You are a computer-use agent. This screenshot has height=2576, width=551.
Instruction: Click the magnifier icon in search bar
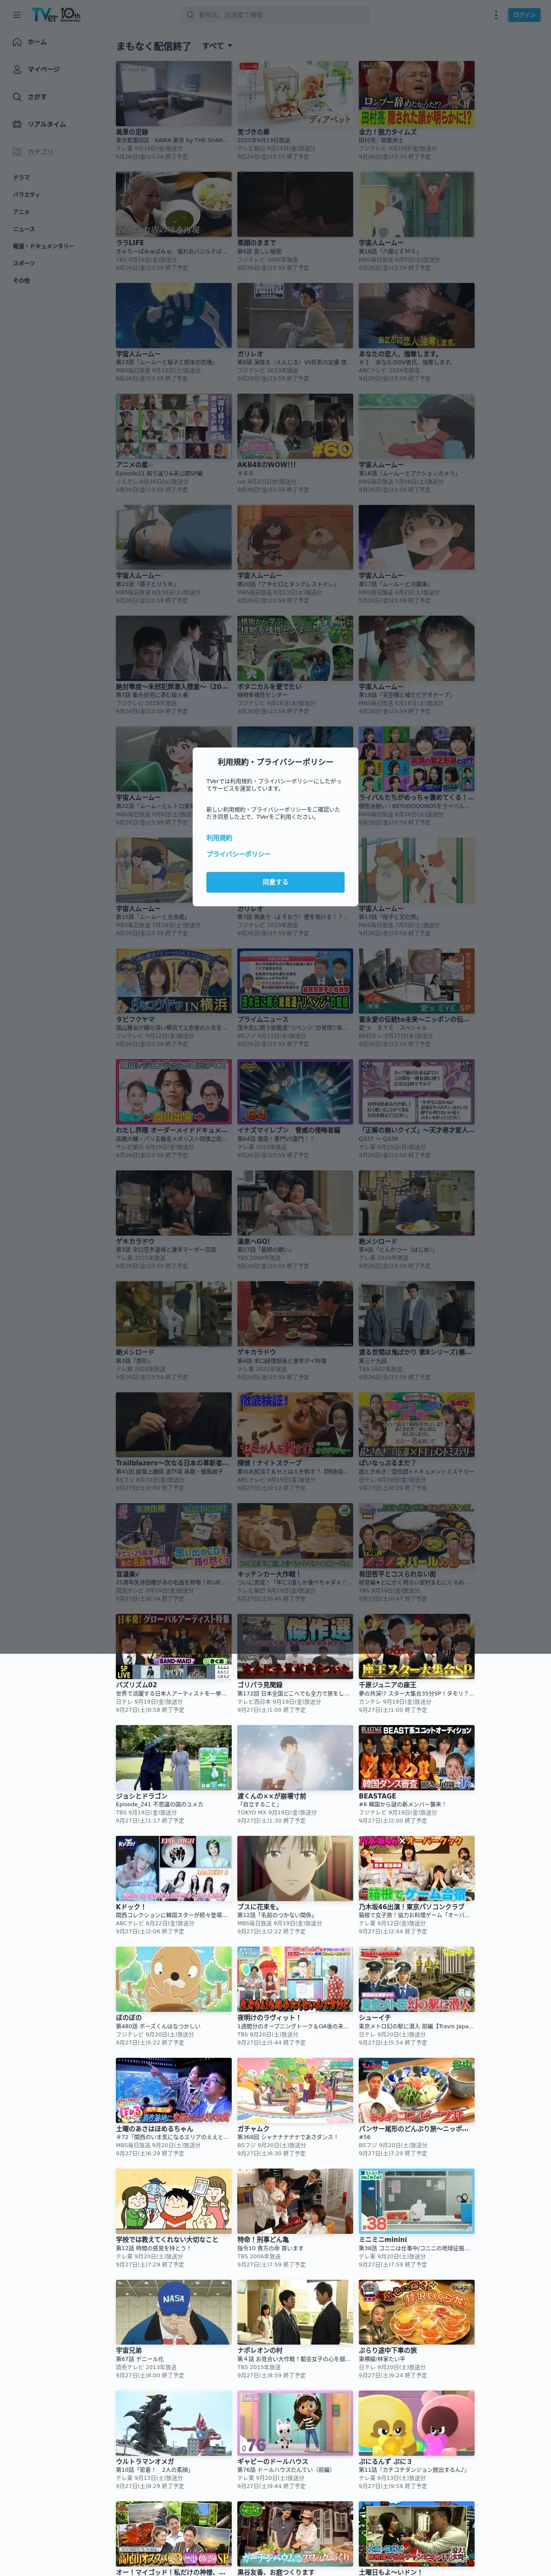[190, 15]
